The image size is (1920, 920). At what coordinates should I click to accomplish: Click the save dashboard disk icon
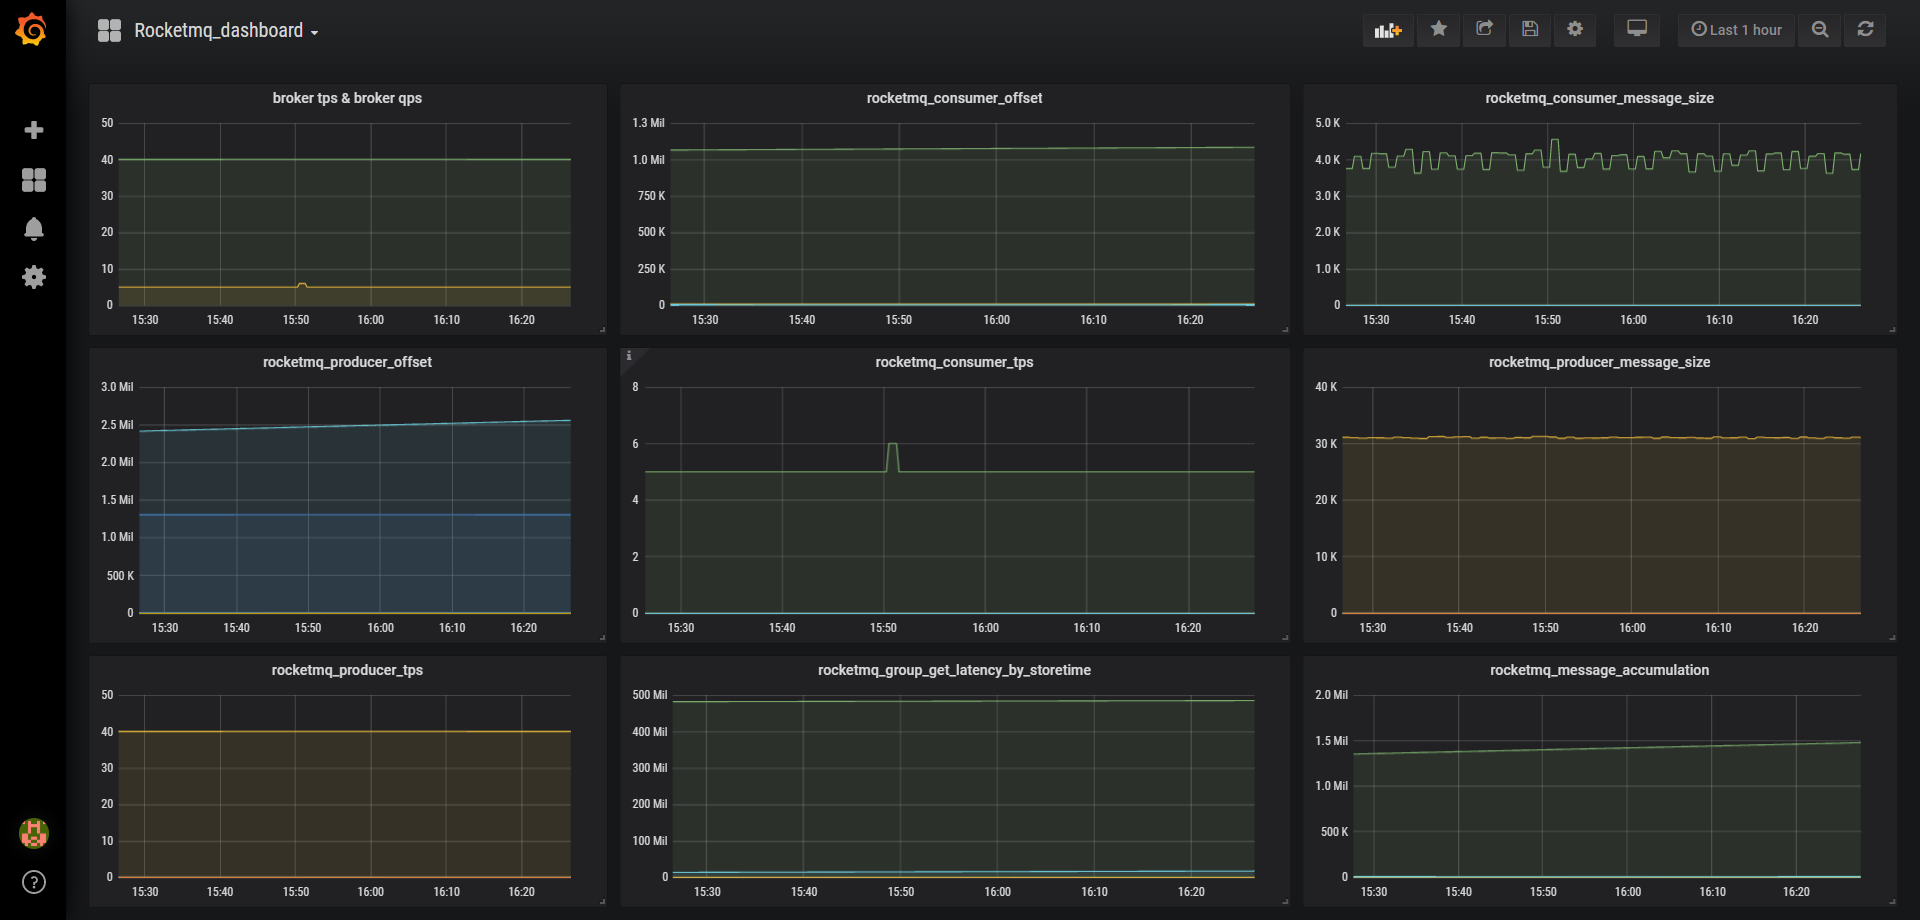coord(1529,30)
